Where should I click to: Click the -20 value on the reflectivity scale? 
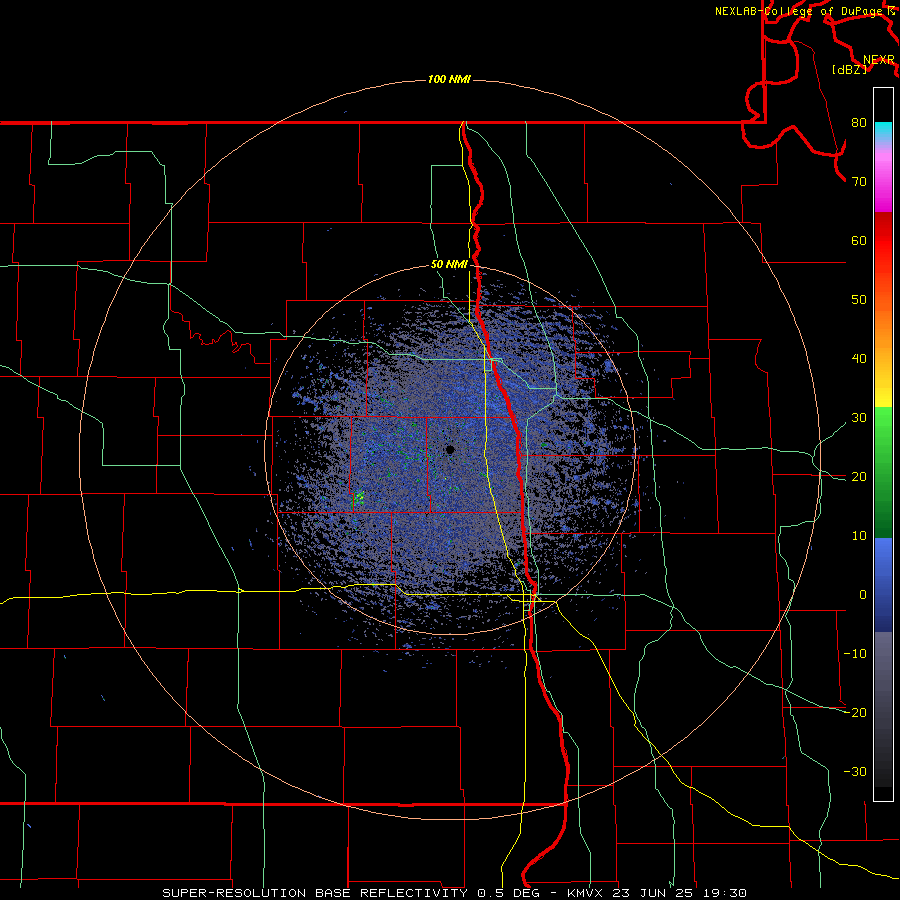[x=855, y=712]
